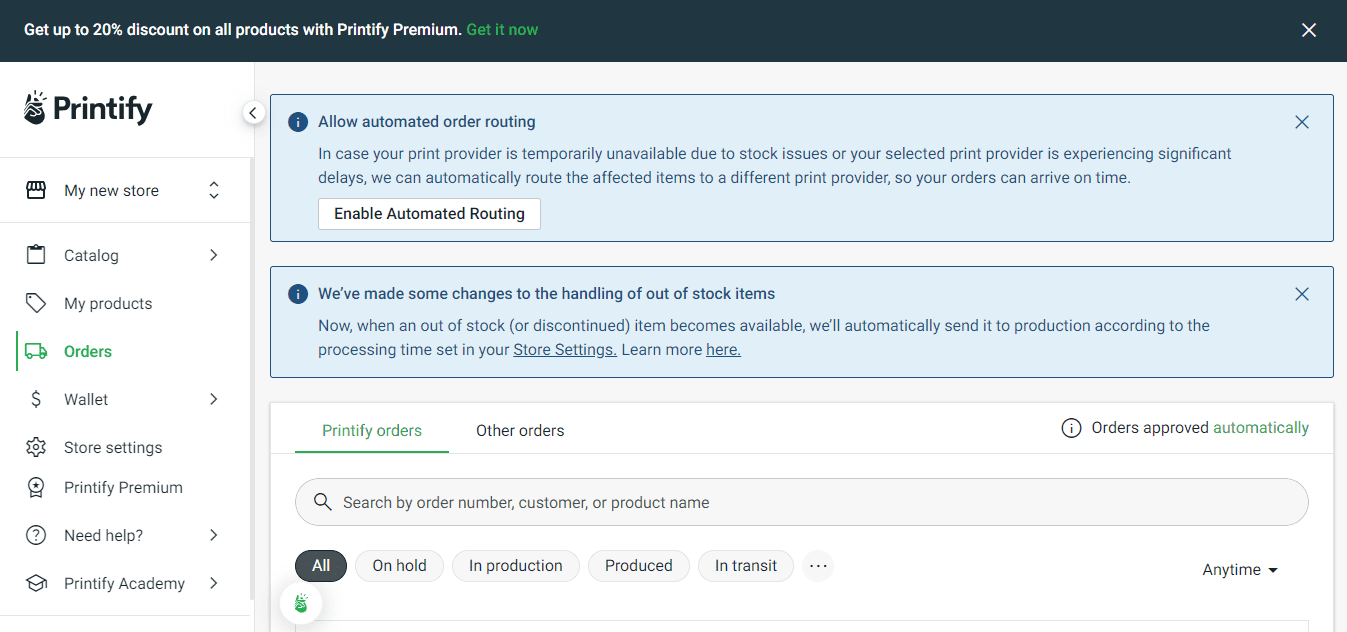The width and height of the screenshot is (1347, 632).
Task: Filter orders by On hold status
Action: point(399,566)
